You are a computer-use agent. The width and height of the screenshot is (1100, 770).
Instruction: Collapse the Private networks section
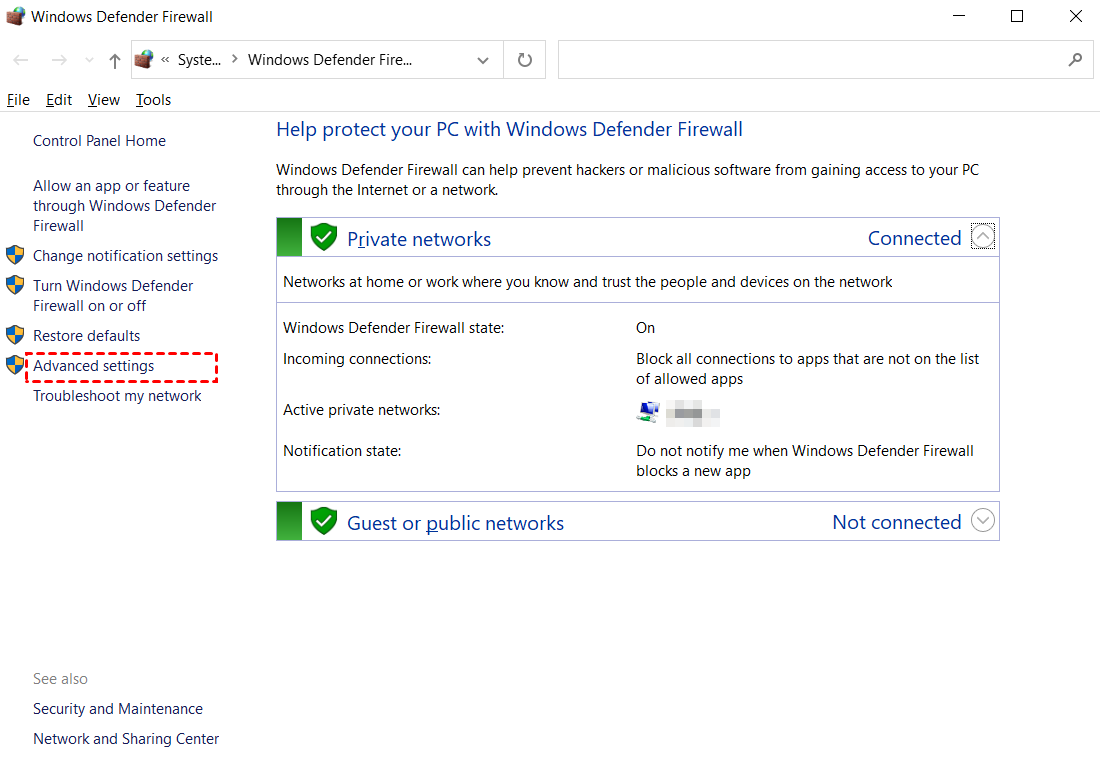tap(983, 238)
